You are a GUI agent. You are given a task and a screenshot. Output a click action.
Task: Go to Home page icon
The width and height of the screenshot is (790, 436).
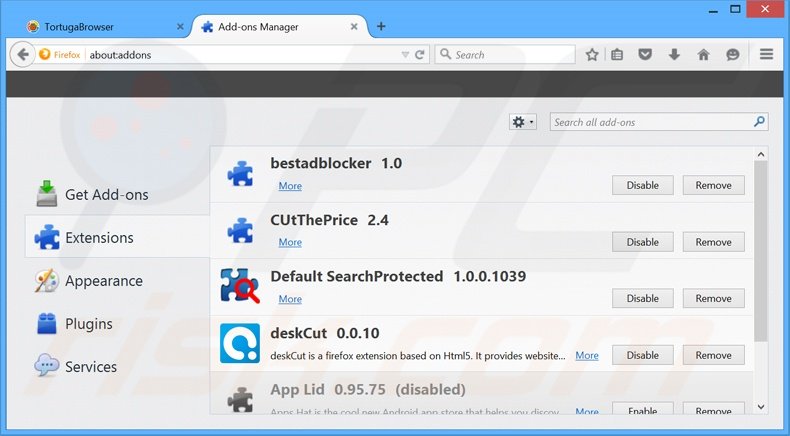coord(703,54)
